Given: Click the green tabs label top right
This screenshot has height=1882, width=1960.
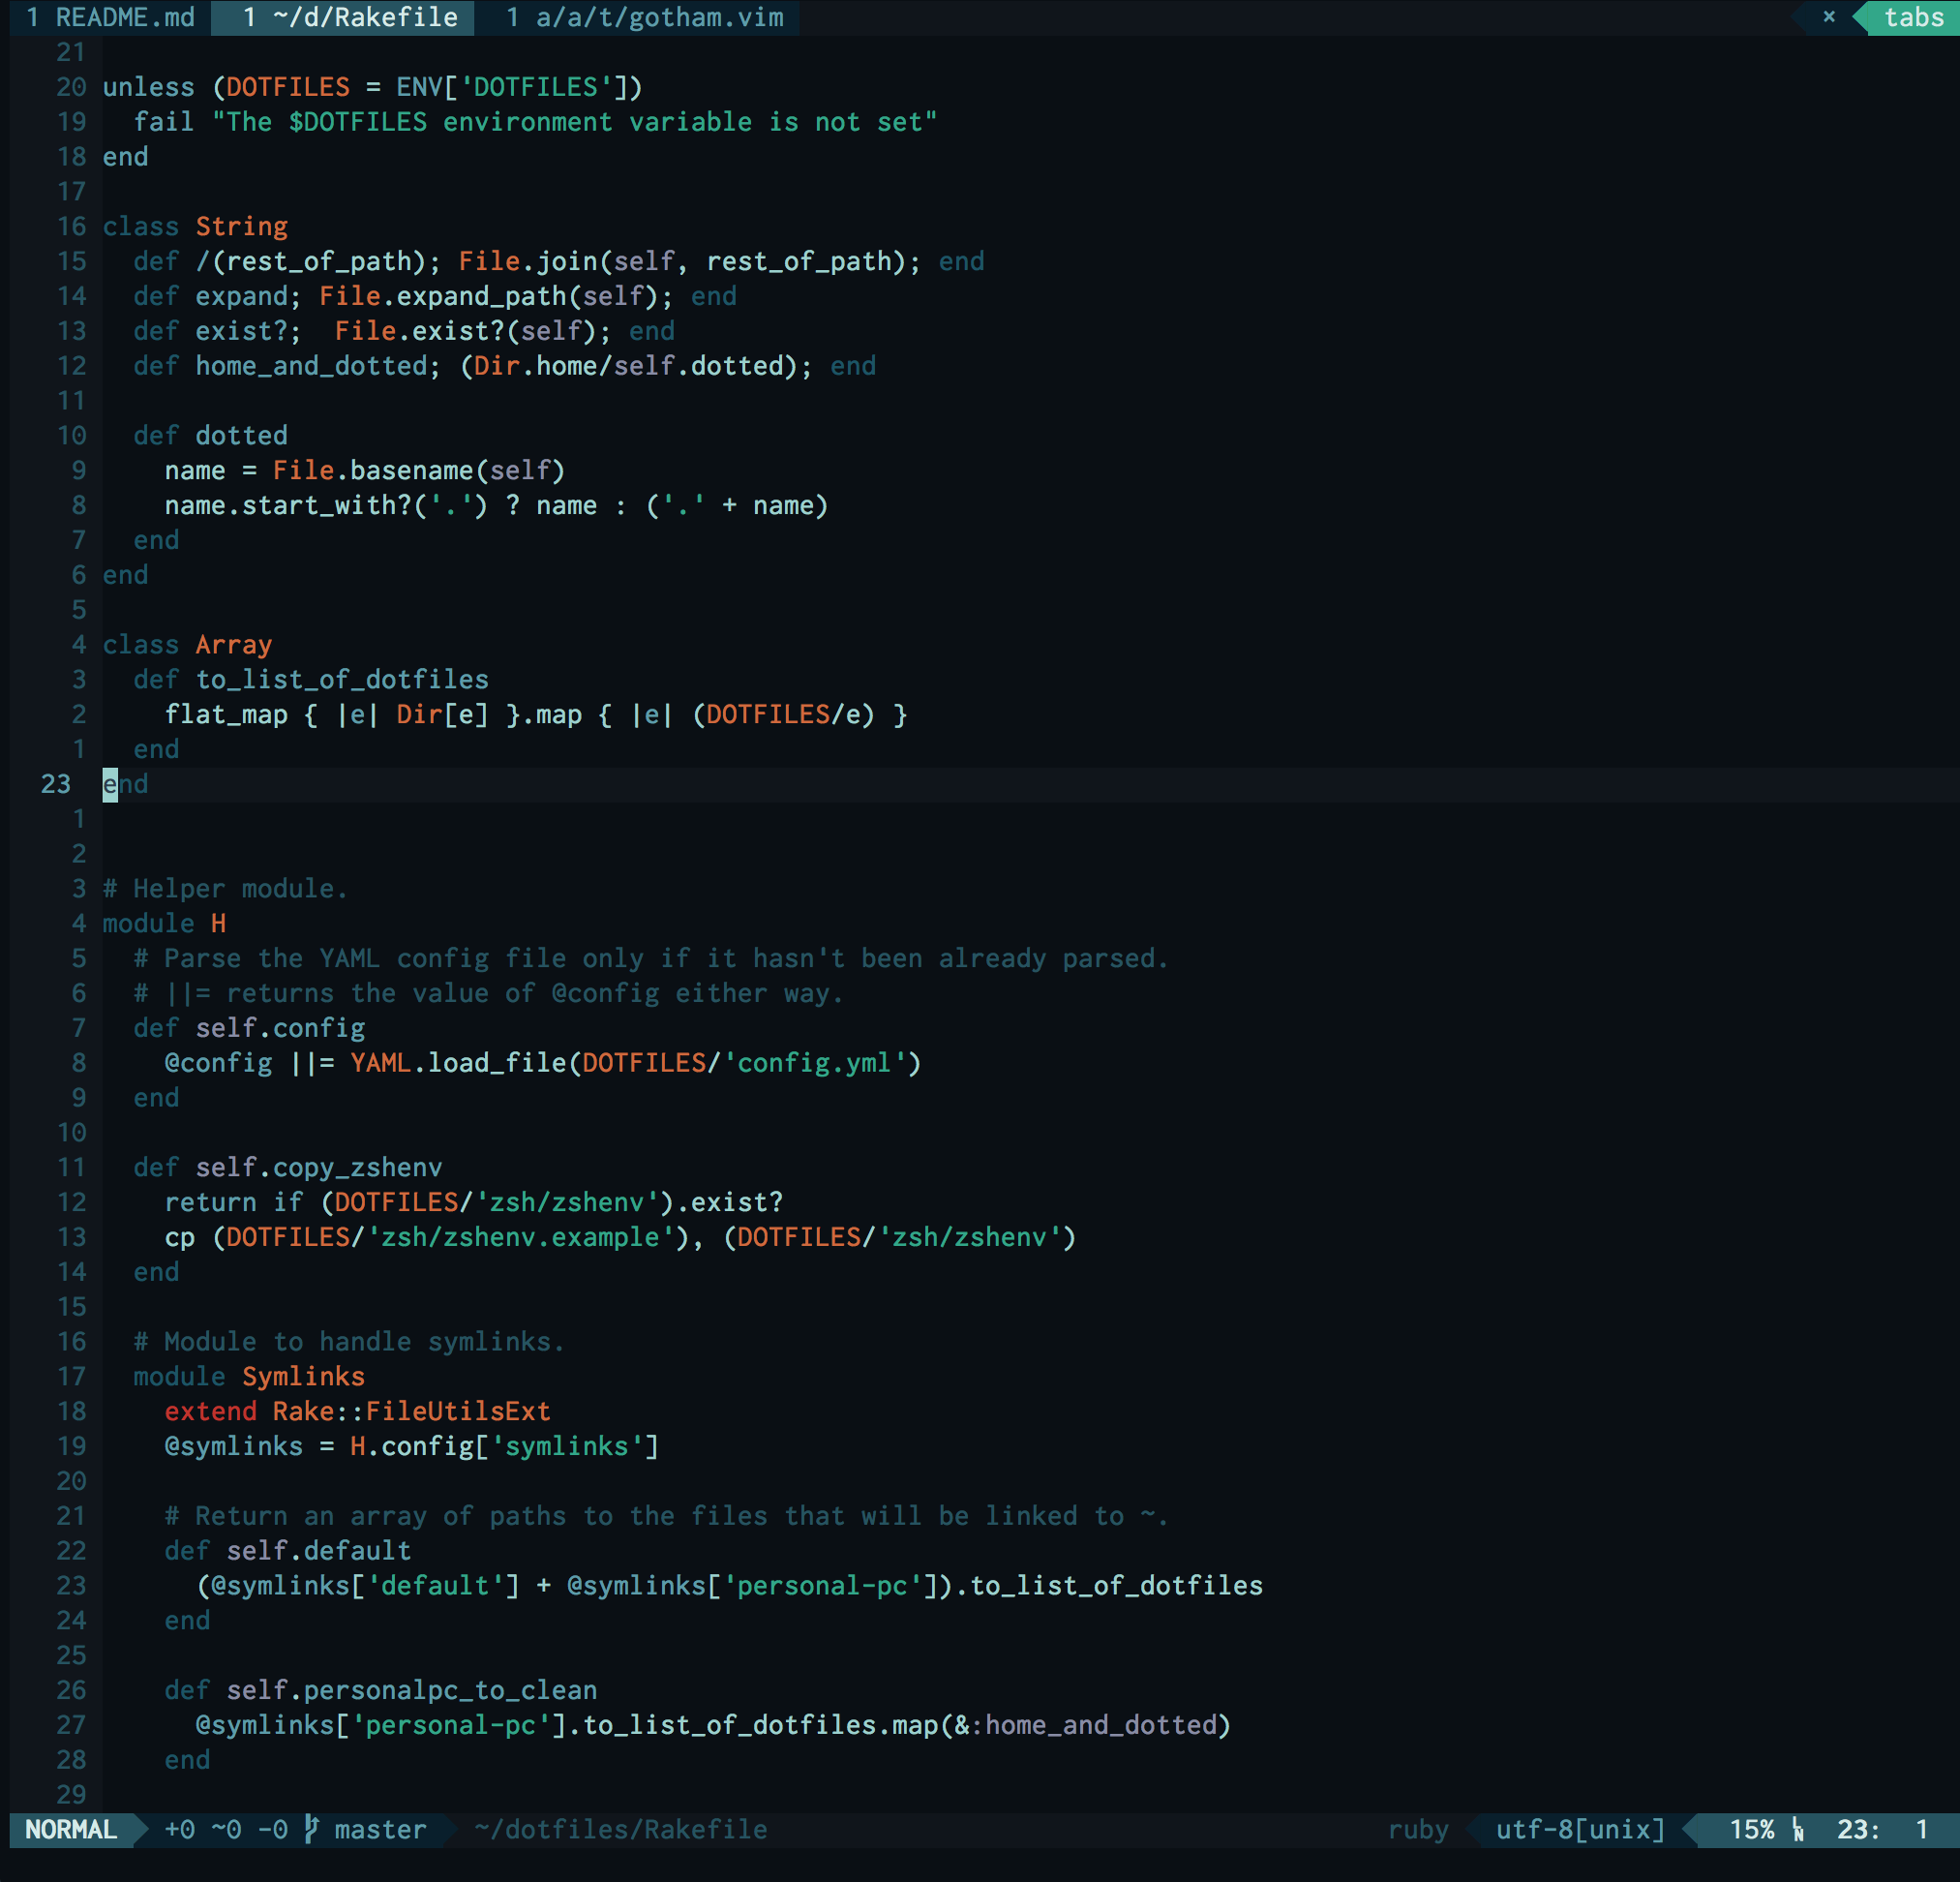Looking at the screenshot, I should [x=1913, y=17].
